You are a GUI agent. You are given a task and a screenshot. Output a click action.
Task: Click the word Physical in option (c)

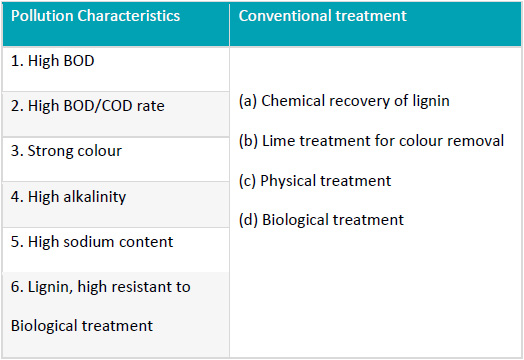tap(288, 181)
